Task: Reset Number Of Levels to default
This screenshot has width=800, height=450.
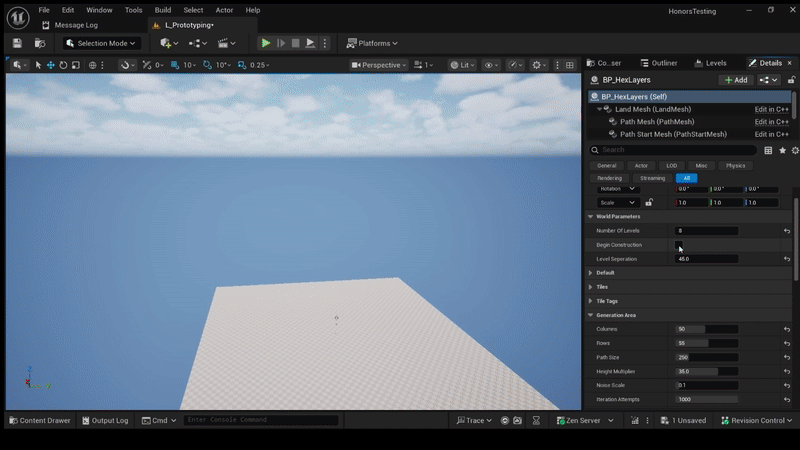Action: (x=787, y=231)
